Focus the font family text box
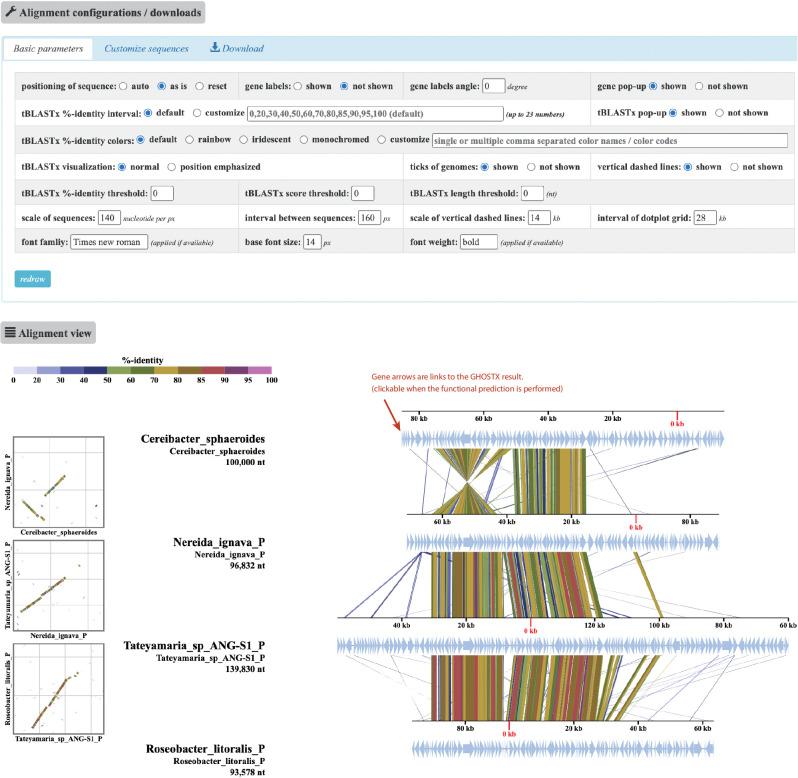Image resolution: width=798 pixels, height=778 pixels. coord(109,242)
